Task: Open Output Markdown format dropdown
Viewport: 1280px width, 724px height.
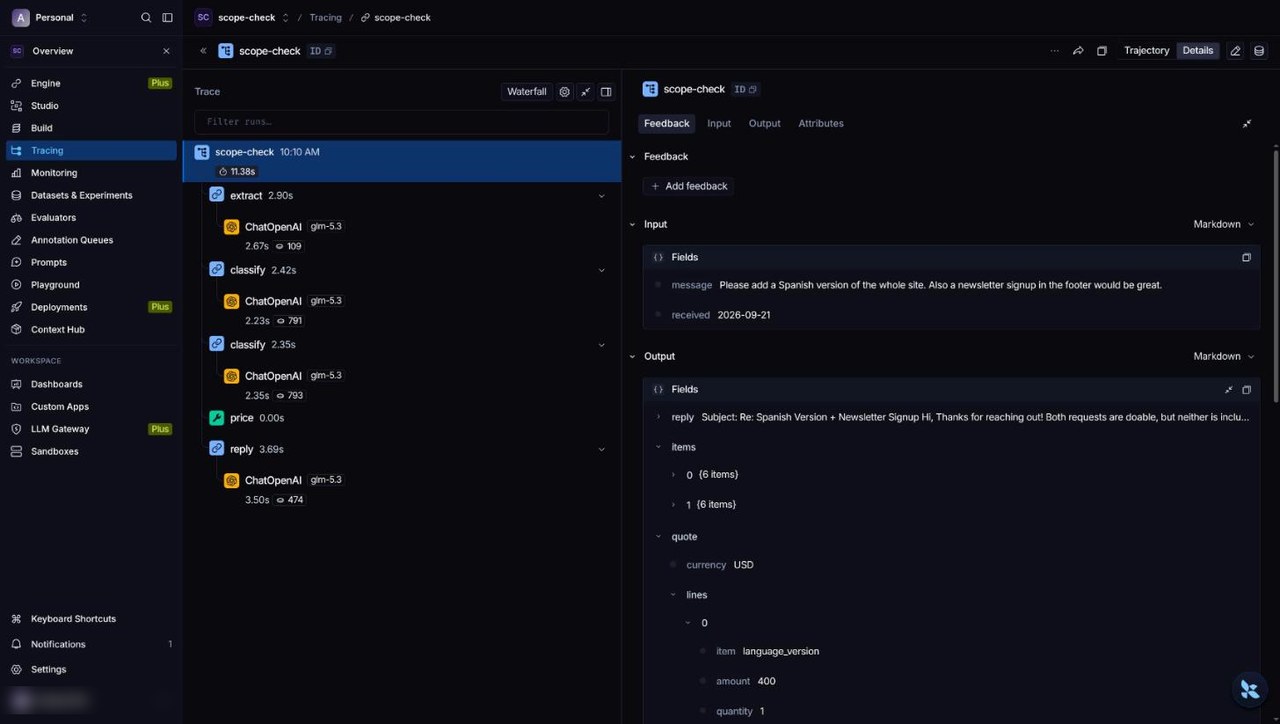Action: (1223, 357)
